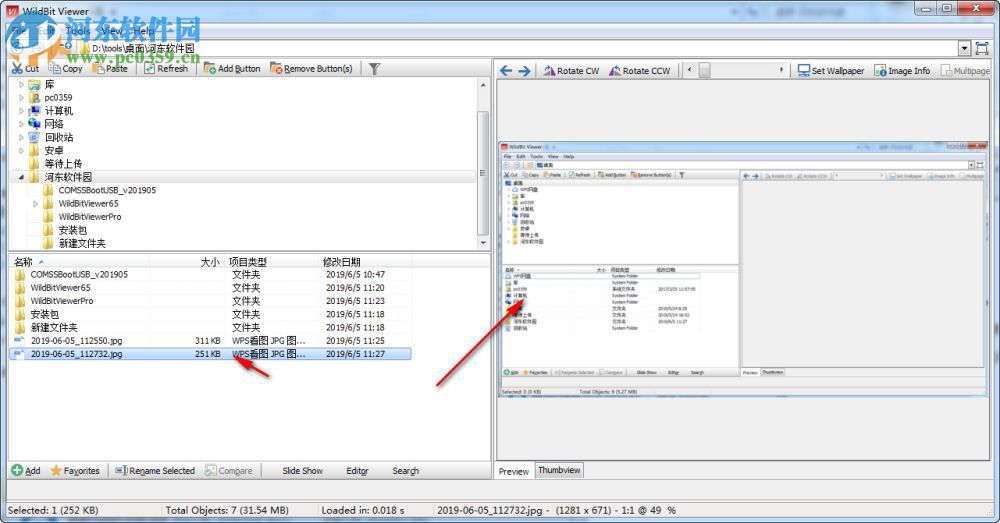
Task: Click the address path input field
Action: click(x=517, y=48)
